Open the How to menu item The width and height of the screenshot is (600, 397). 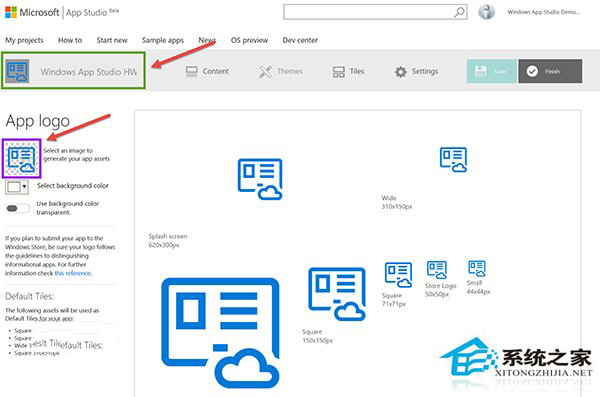[x=70, y=40]
